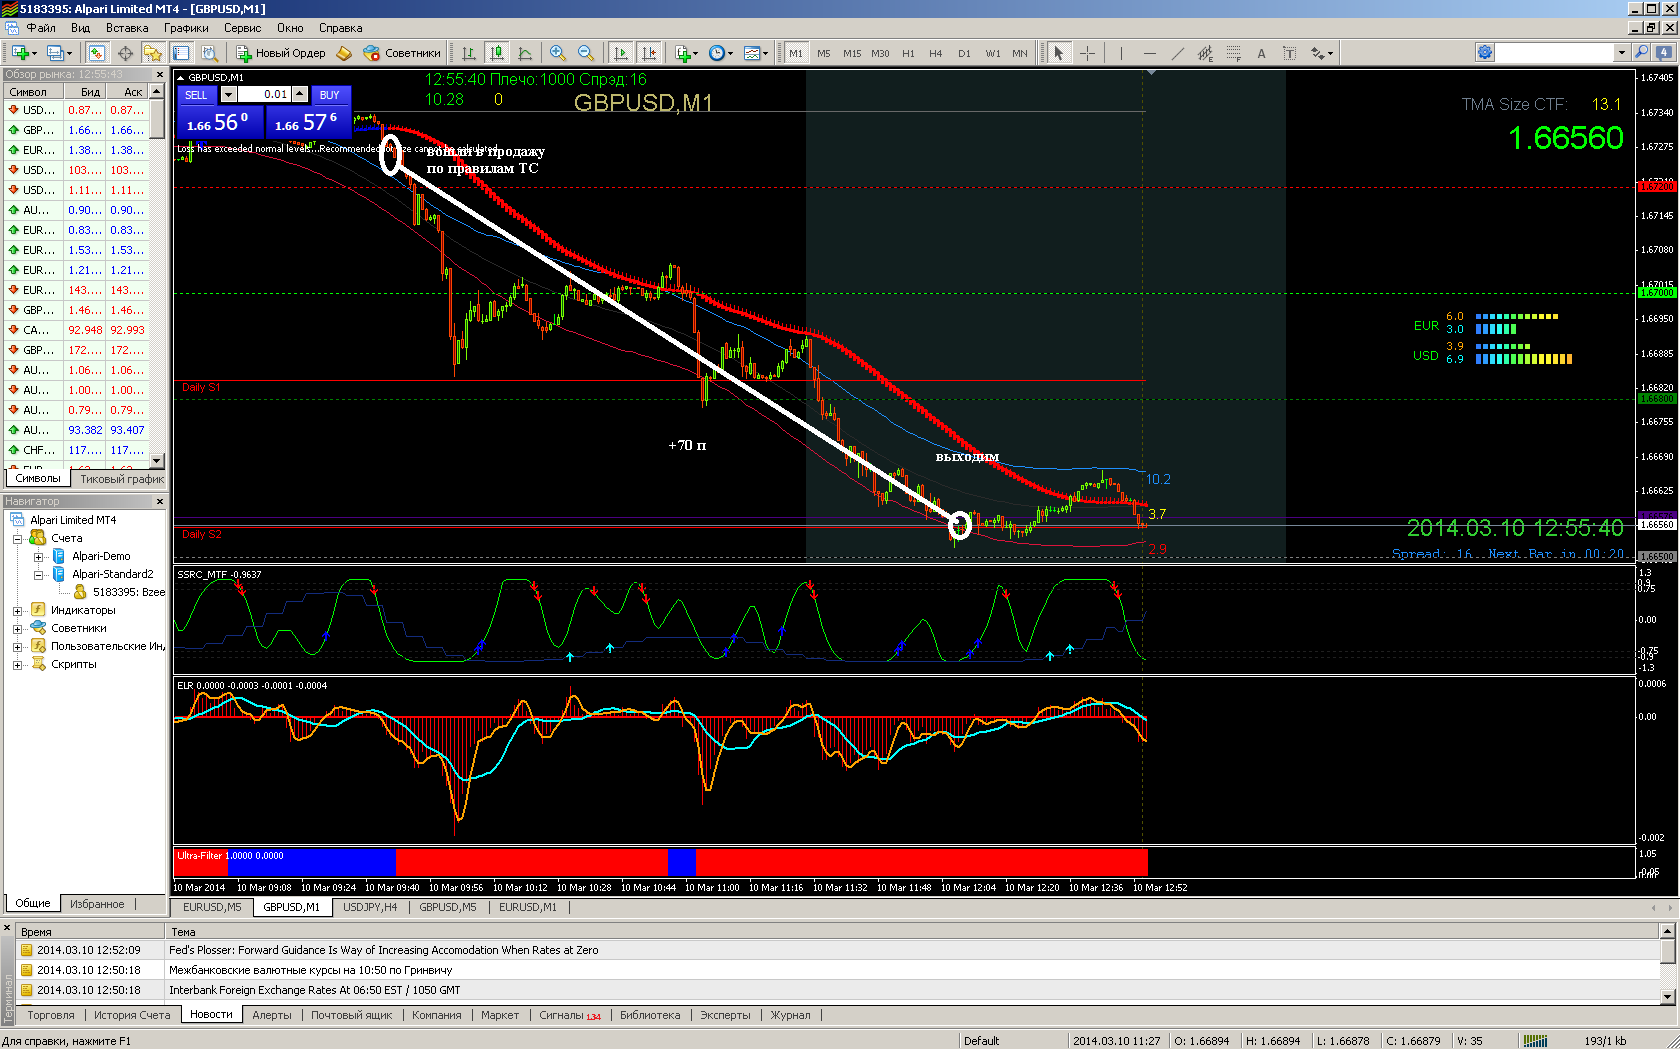Image resolution: width=1680 pixels, height=1050 pixels.
Task: Switch timeframe to W1
Action: click(993, 53)
